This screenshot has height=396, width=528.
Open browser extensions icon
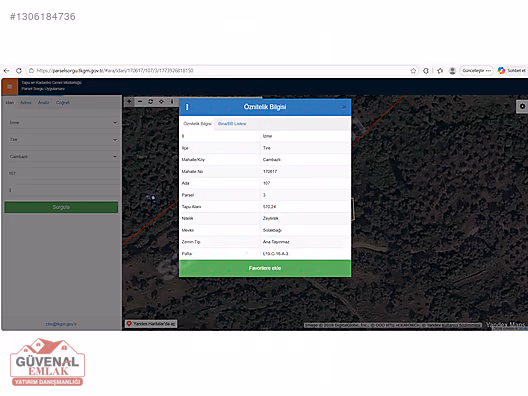coord(426,71)
